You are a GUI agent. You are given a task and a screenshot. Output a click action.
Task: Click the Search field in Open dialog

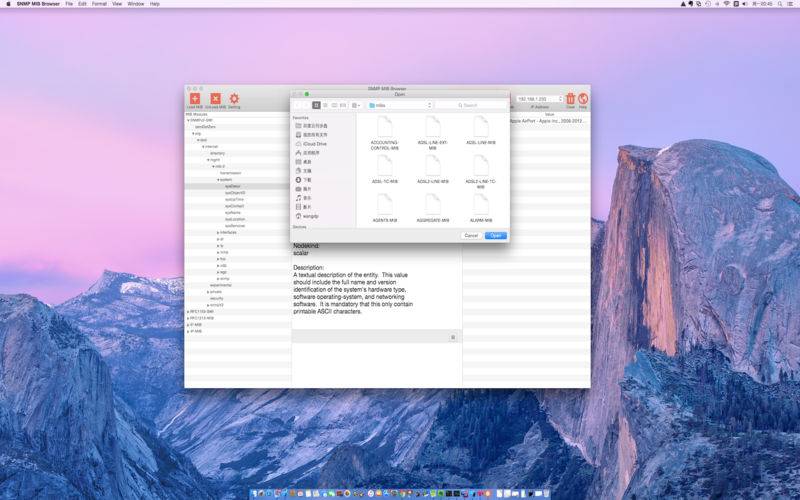click(471, 105)
